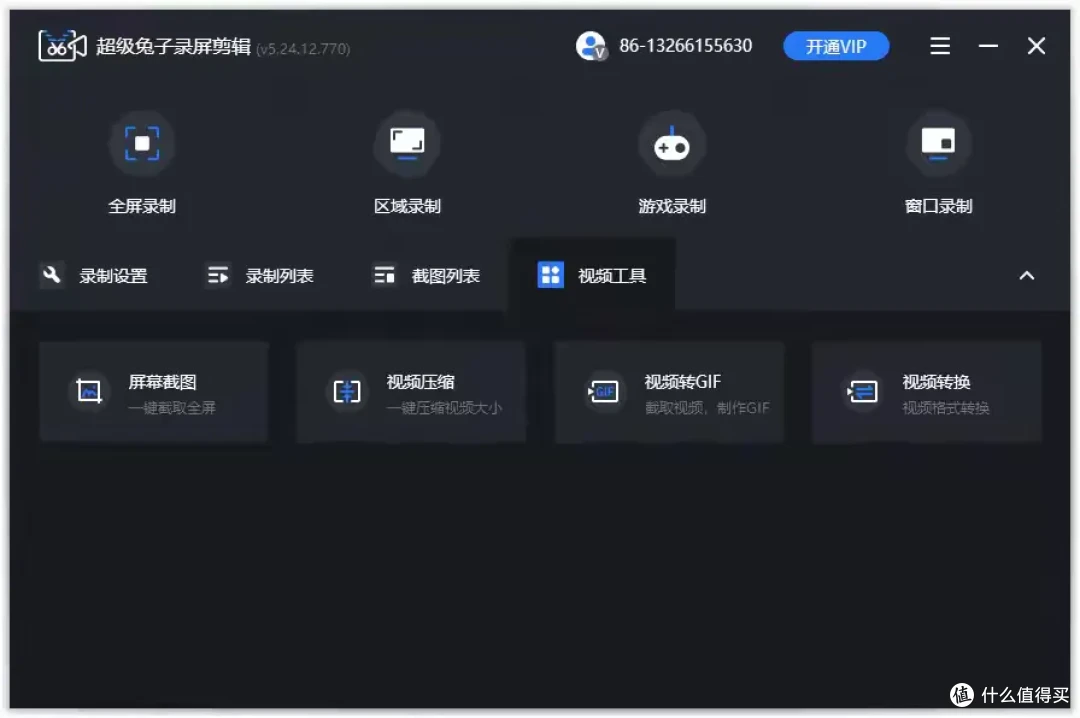Close the recorder window

1036,46
